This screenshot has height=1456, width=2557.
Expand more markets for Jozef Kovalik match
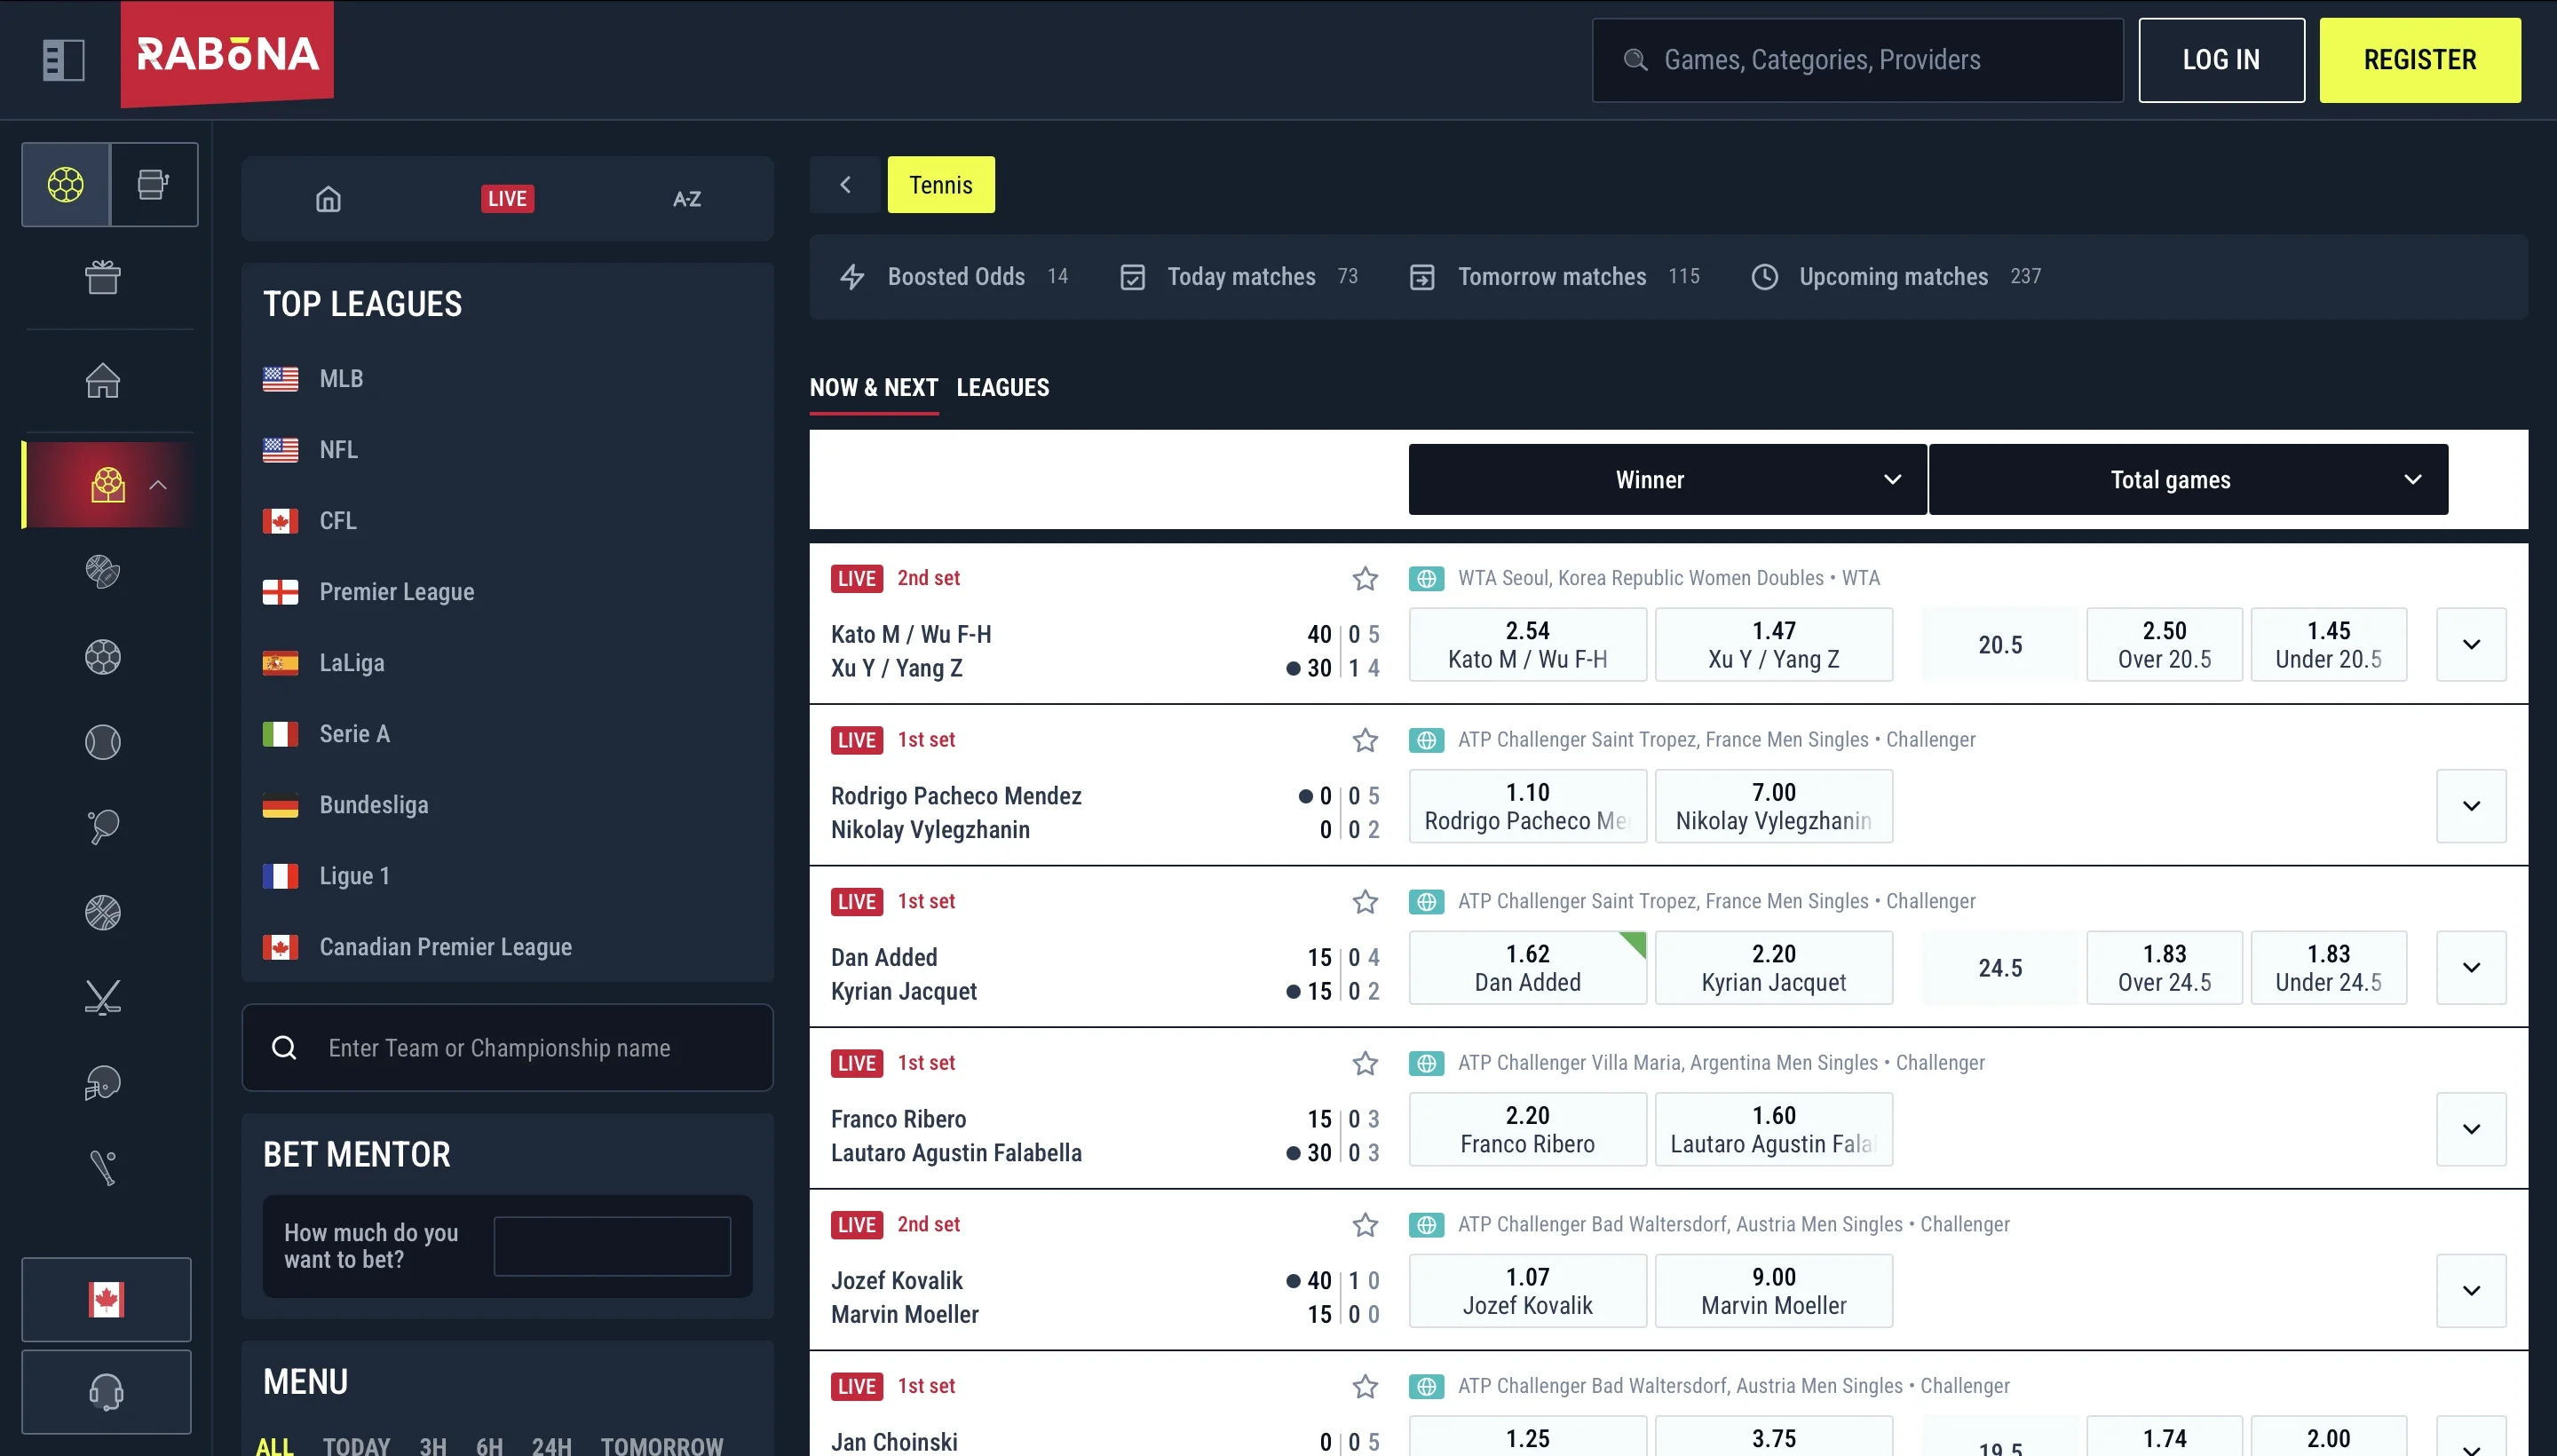(2471, 1291)
